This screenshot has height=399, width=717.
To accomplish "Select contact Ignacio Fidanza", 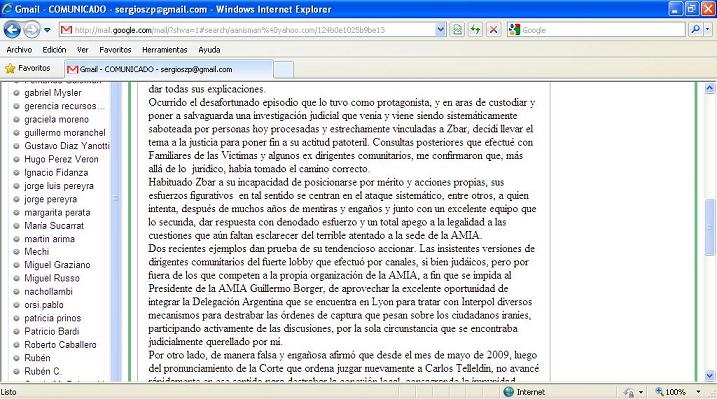I will tap(56, 172).
